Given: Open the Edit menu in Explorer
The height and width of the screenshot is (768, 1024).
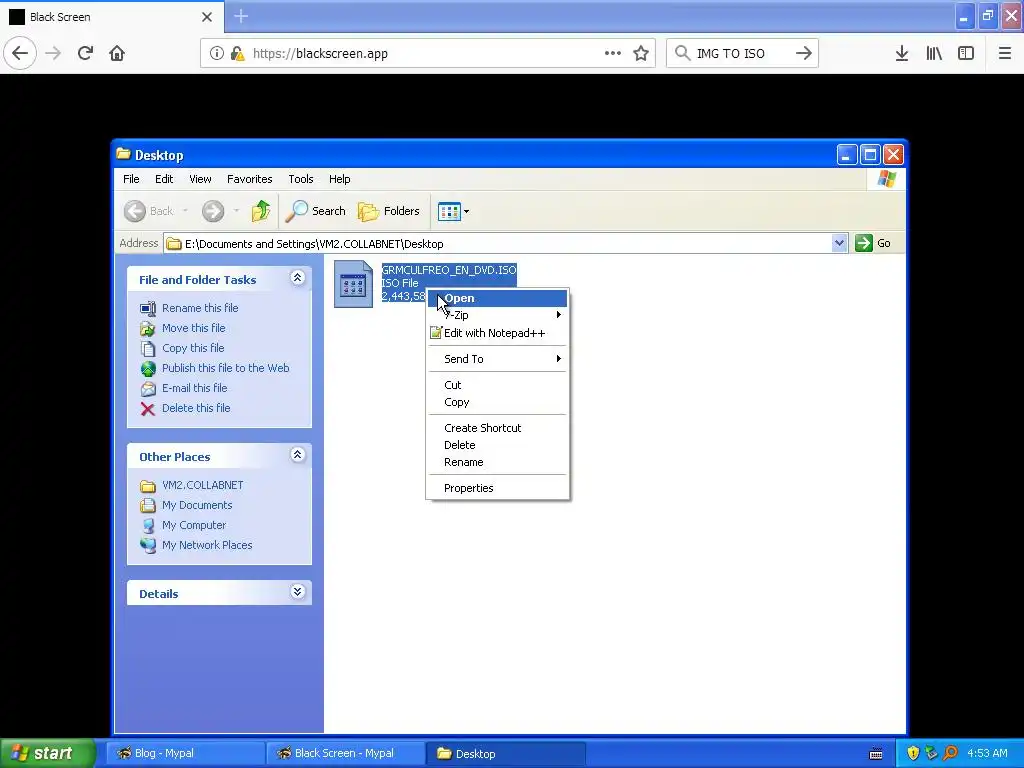Looking at the screenshot, I should (x=164, y=179).
